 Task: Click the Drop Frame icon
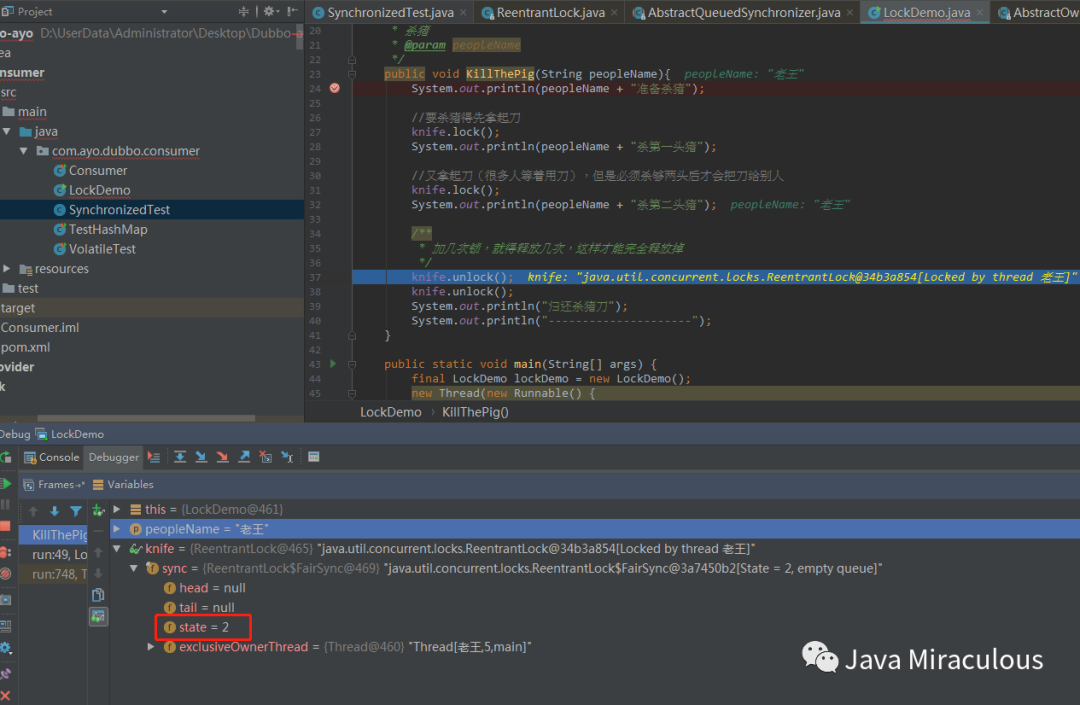265,457
